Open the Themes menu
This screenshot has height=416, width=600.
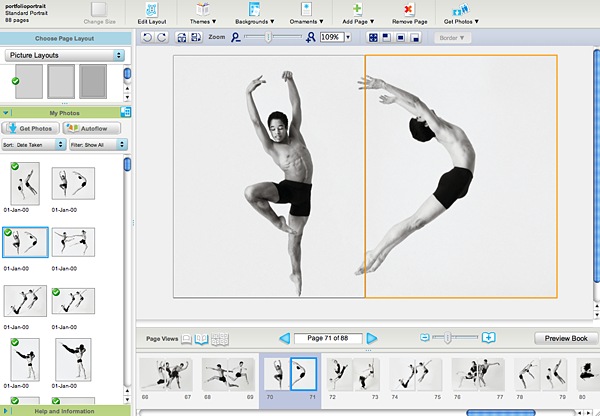click(201, 13)
